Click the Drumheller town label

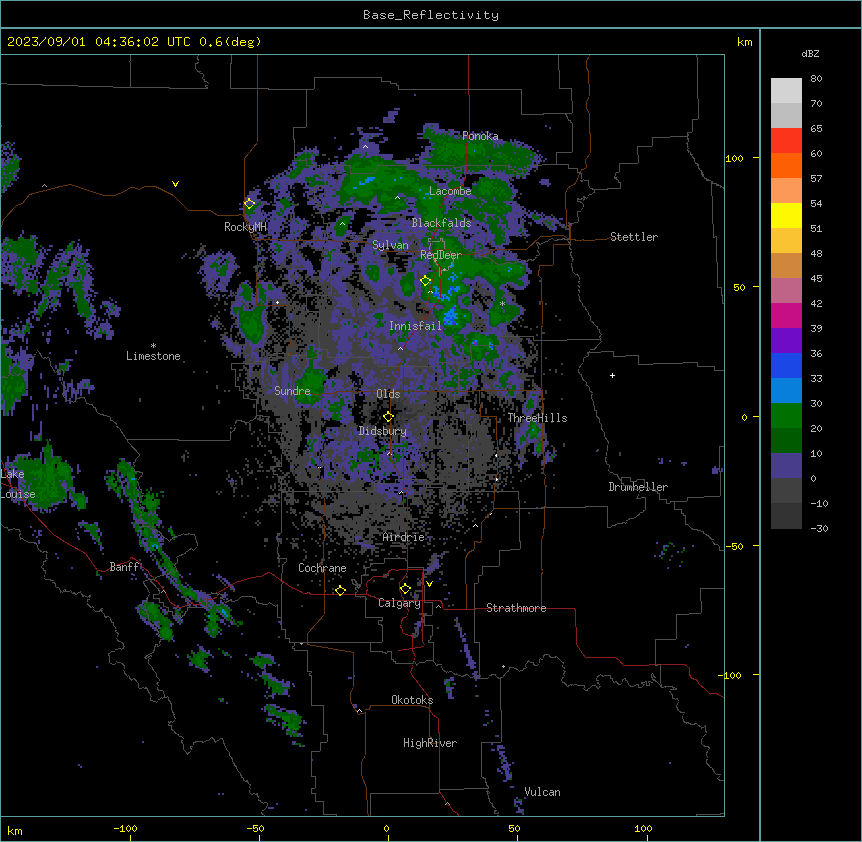point(638,487)
